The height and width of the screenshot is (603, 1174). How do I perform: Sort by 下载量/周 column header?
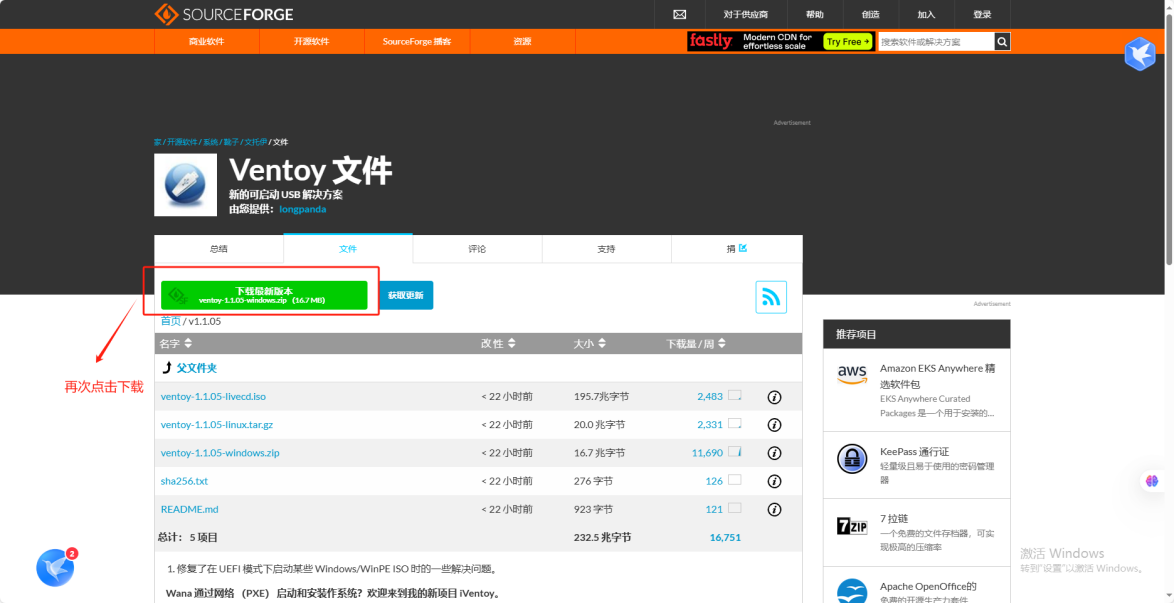coord(696,343)
